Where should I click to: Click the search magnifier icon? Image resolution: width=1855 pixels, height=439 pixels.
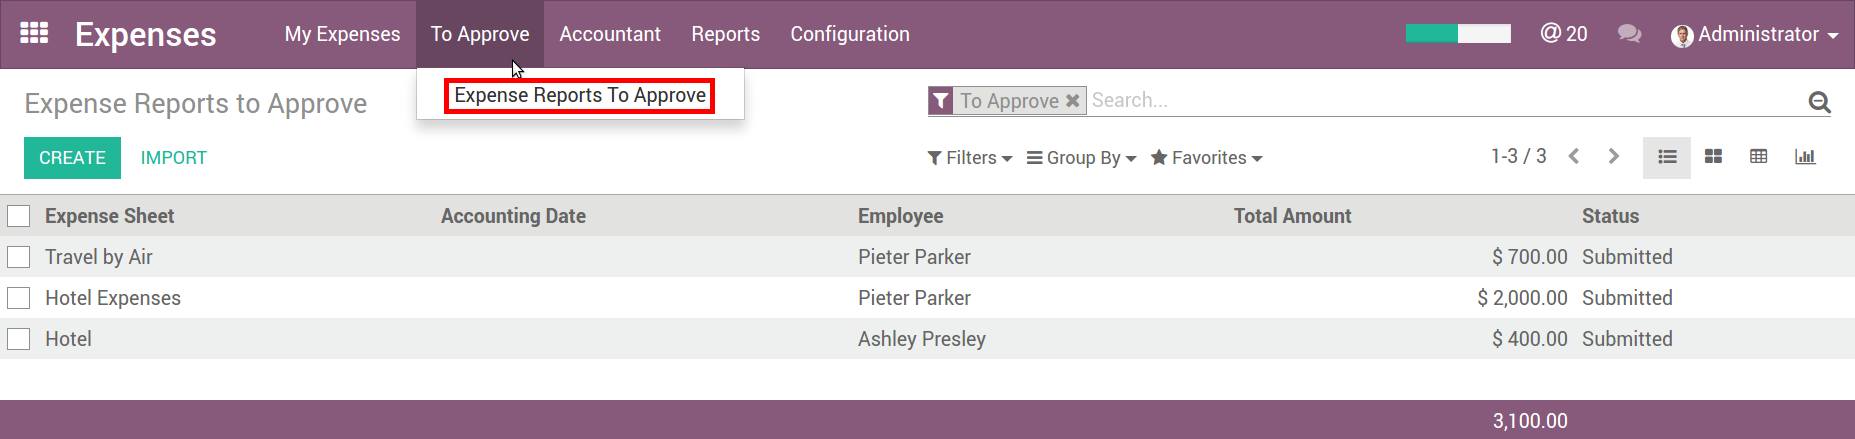(1819, 101)
